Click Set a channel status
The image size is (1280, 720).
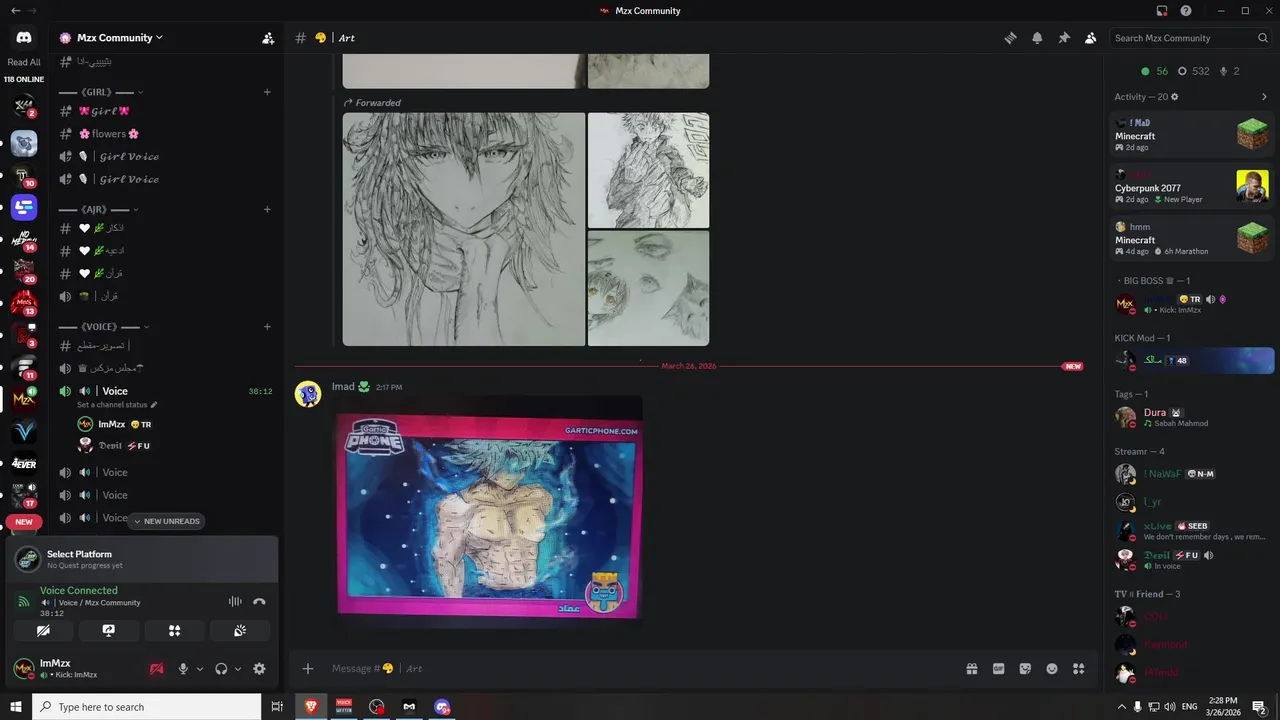click(117, 405)
